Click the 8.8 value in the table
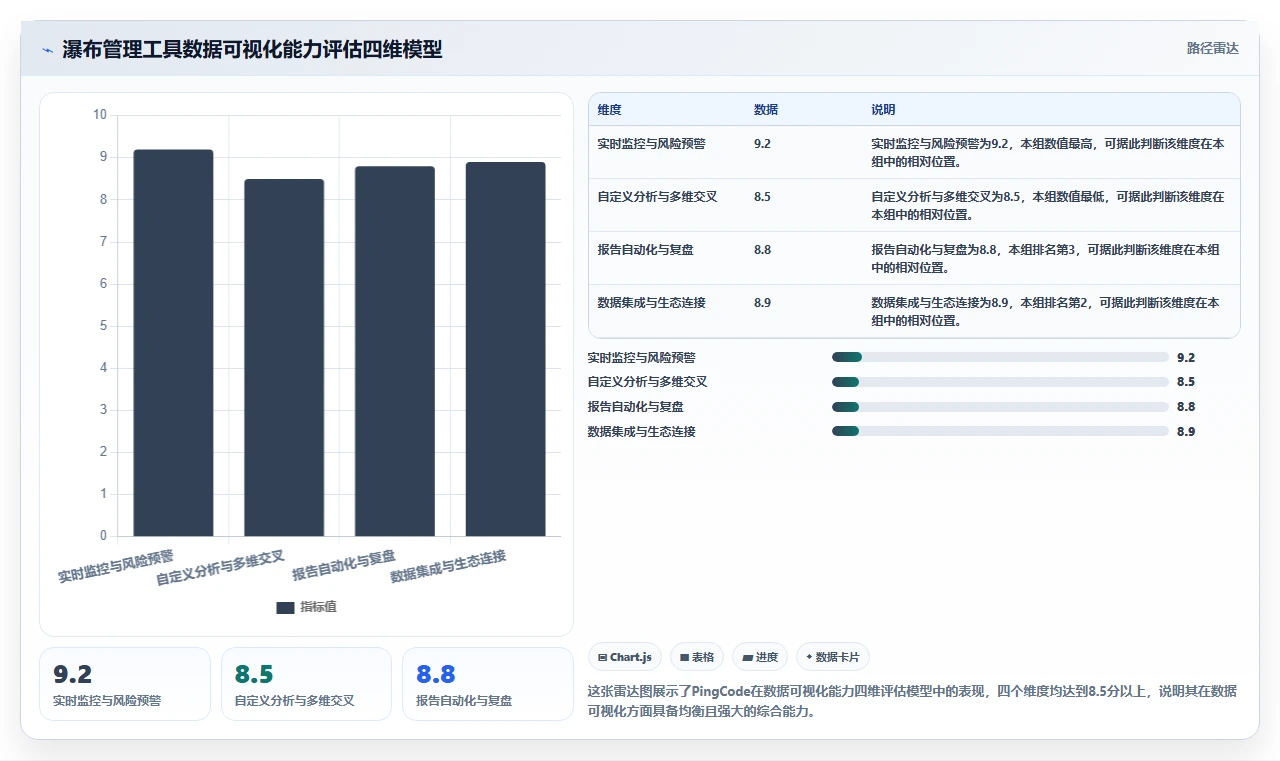 (762, 250)
